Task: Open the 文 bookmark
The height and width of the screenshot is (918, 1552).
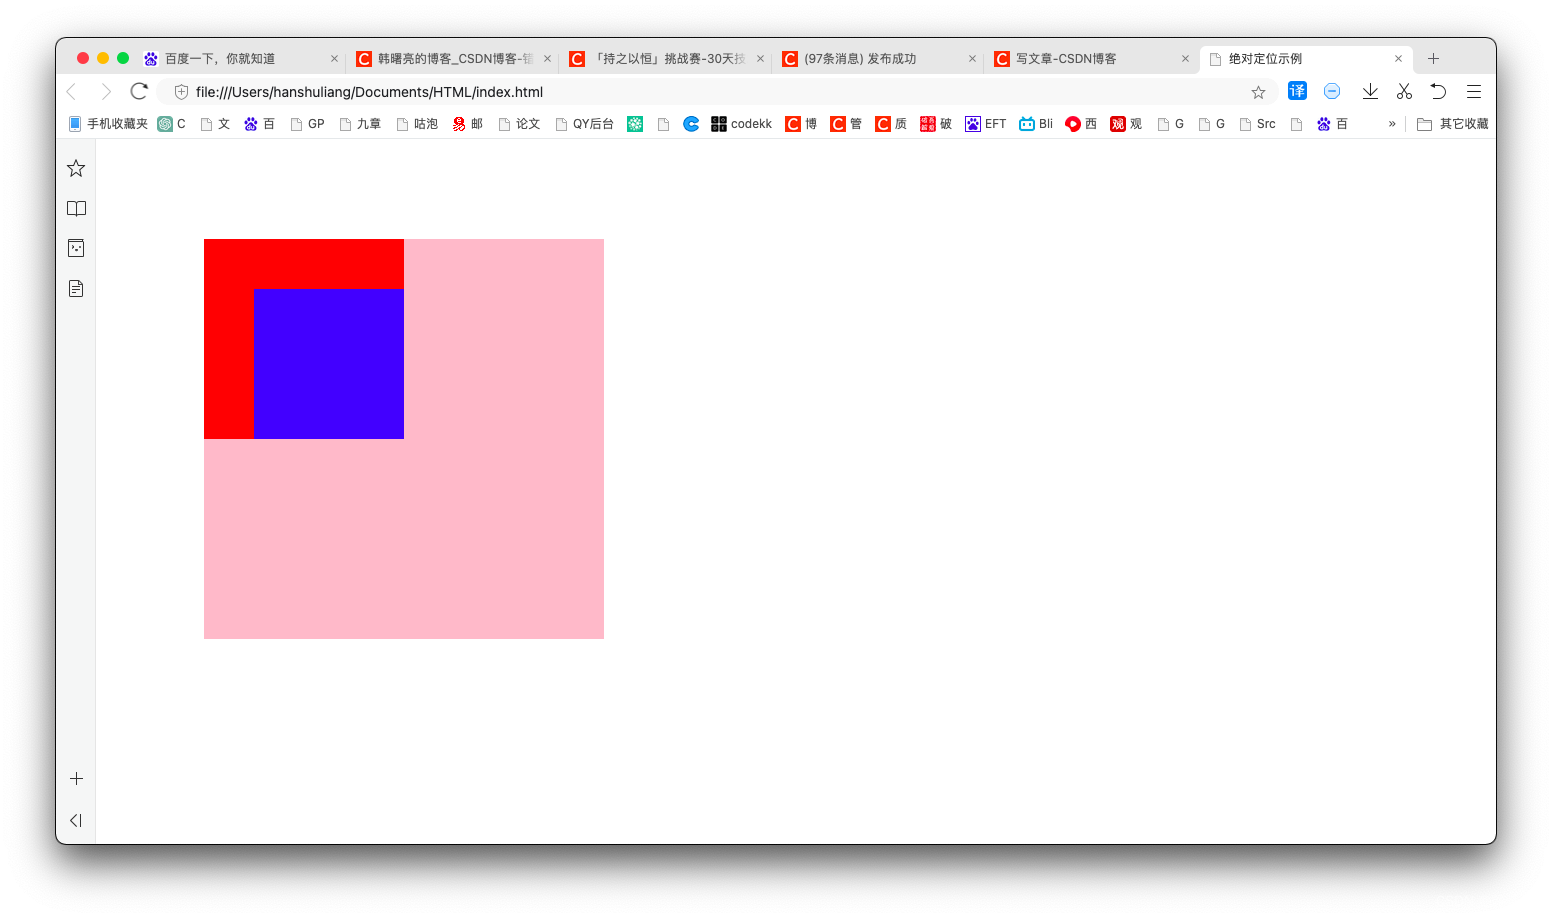Action: 216,124
